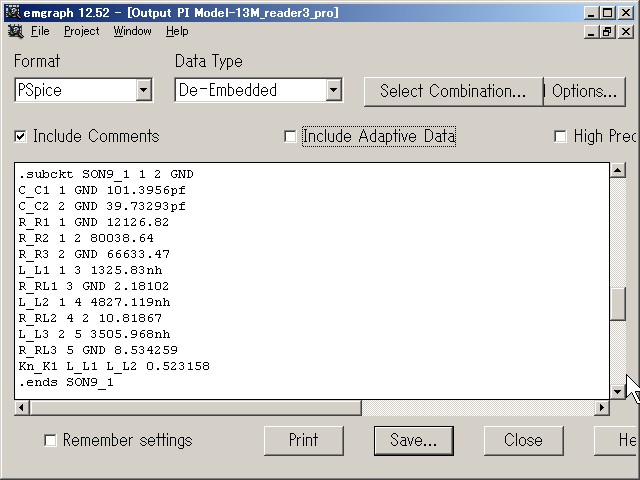640x480 pixels.
Task: Expand the Data Type De-Embedded dropdown
Action: (x=333, y=90)
